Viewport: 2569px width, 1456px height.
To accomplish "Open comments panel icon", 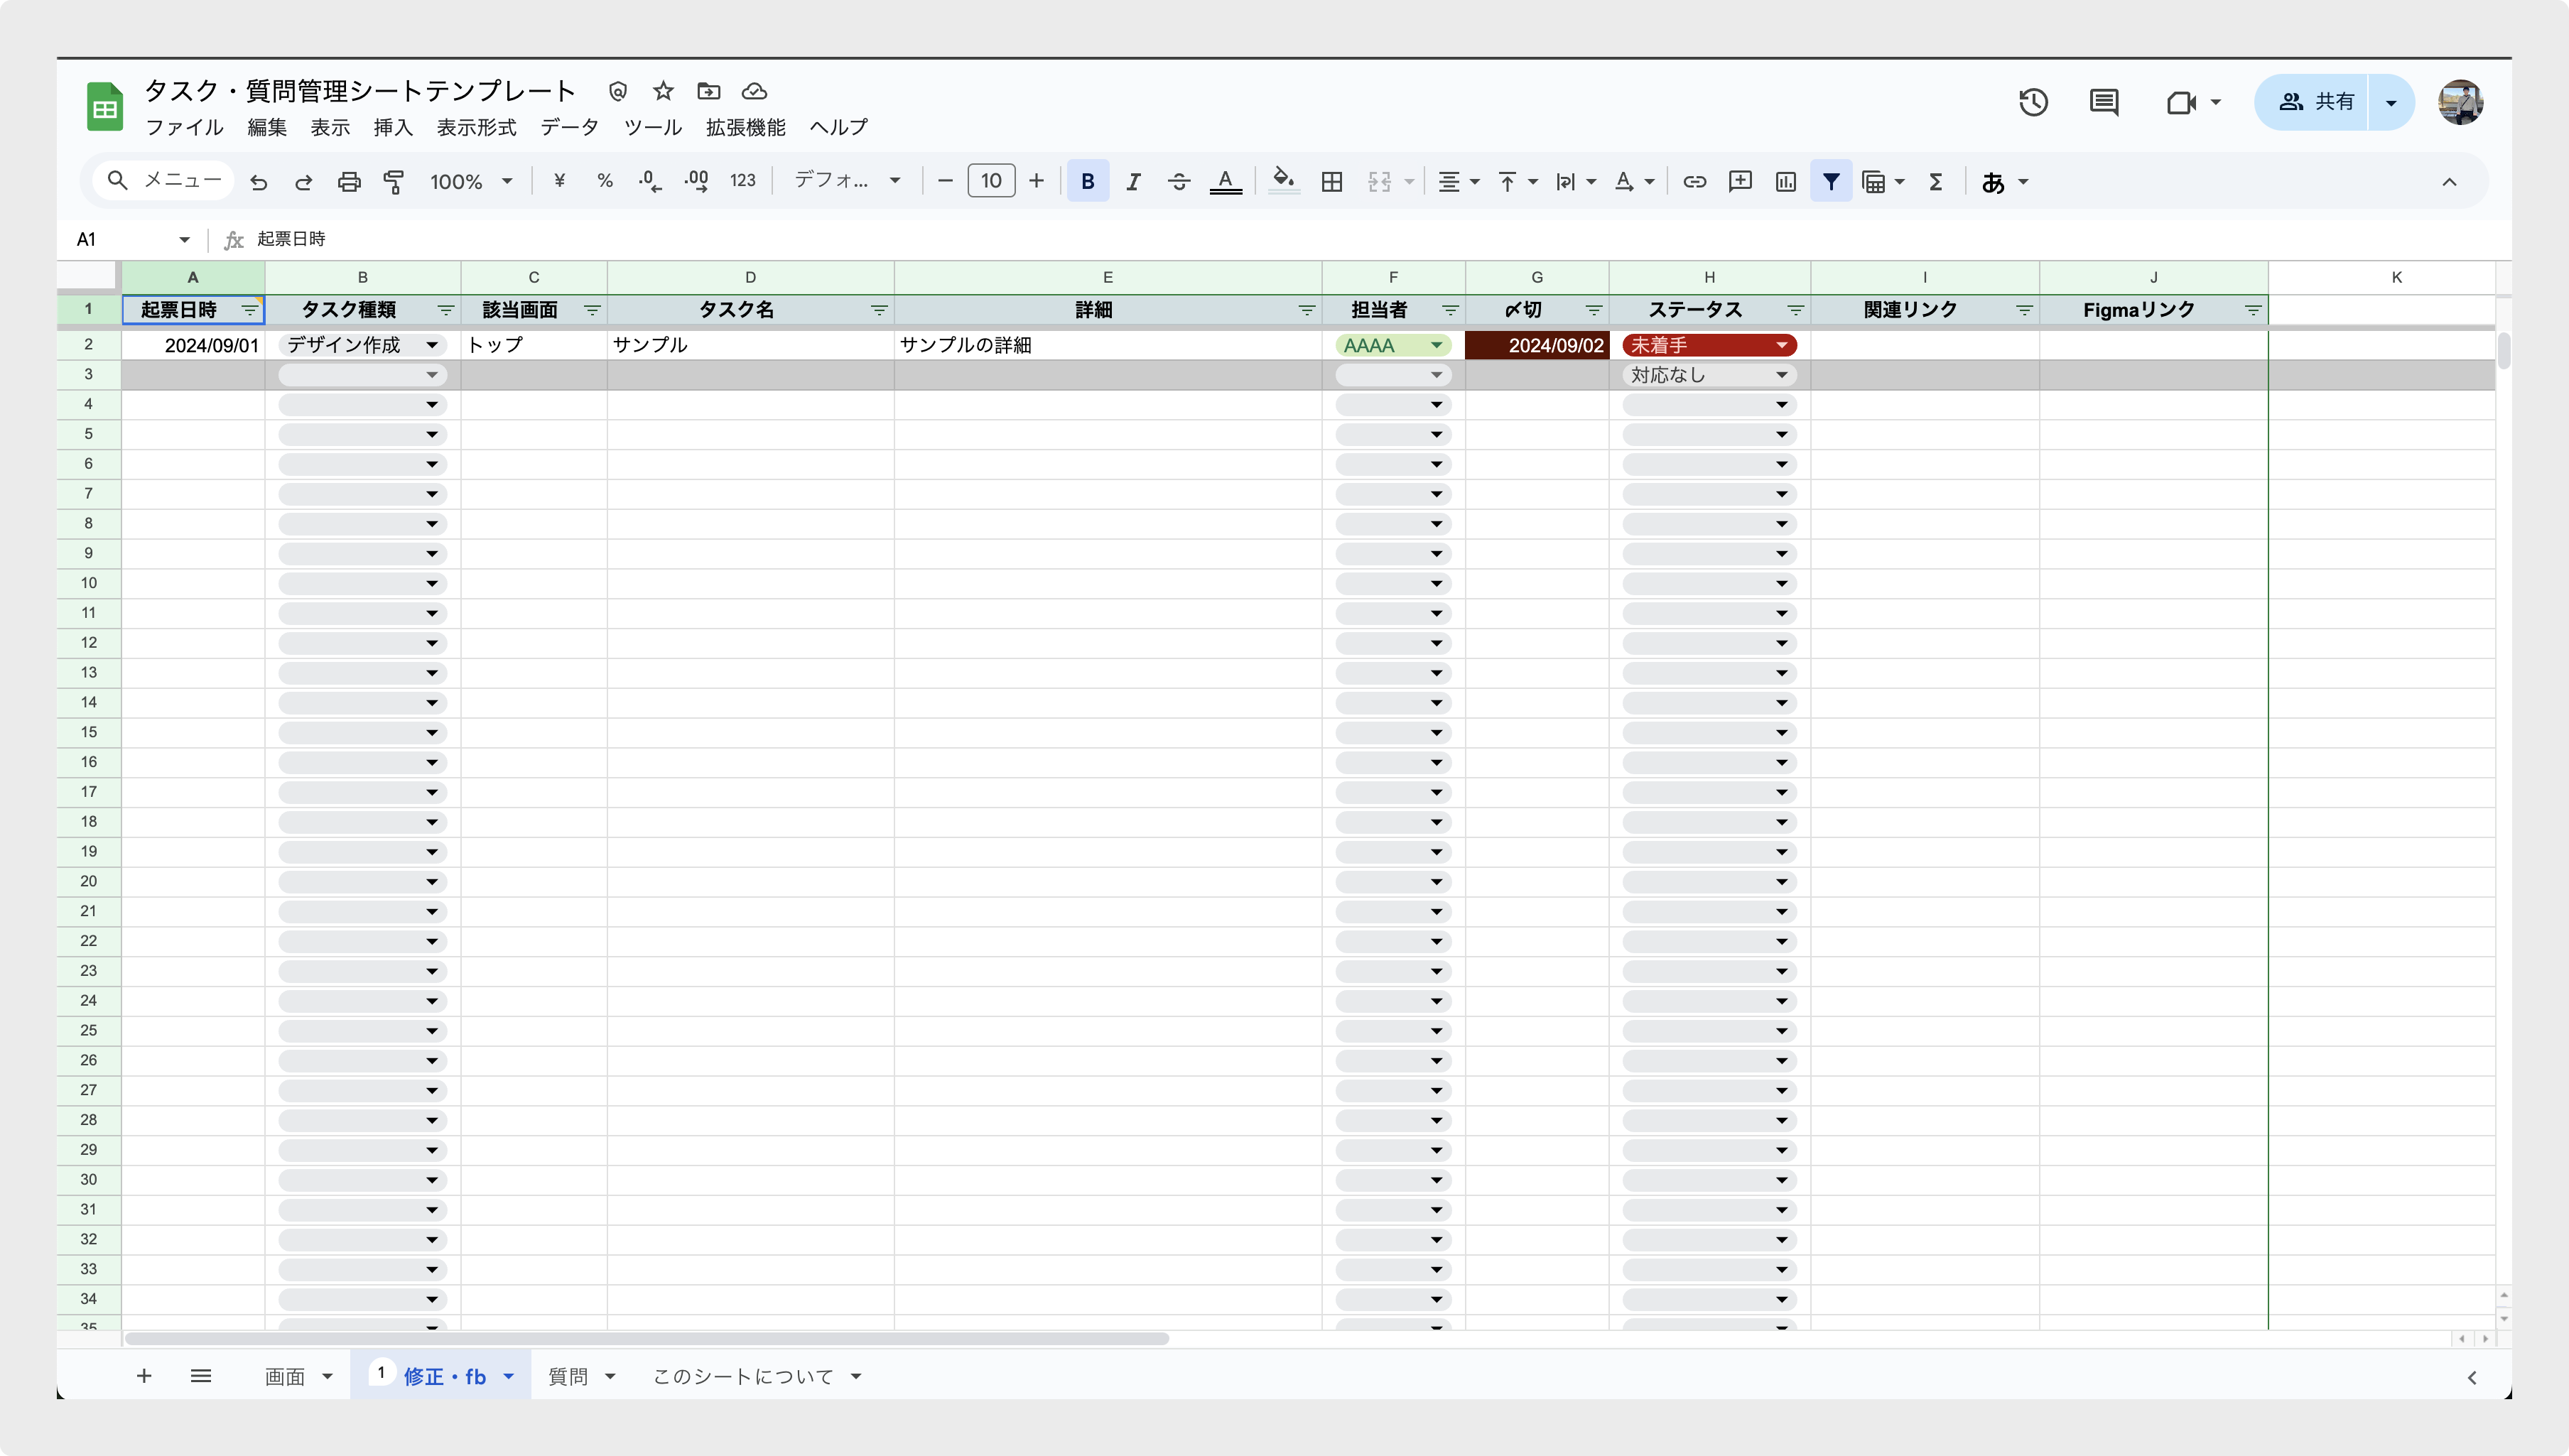I will pos(2104,102).
